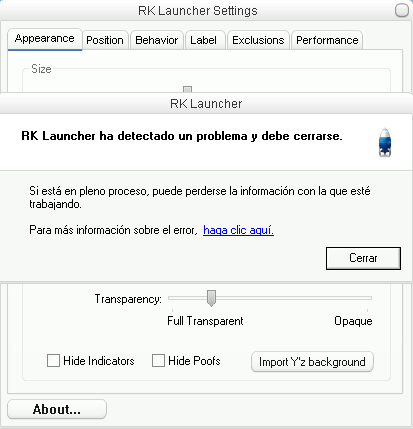This screenshot has height=429, width=413.
Task: Click the Full Transparent end of slider track
Action: (x=172, y=298)
